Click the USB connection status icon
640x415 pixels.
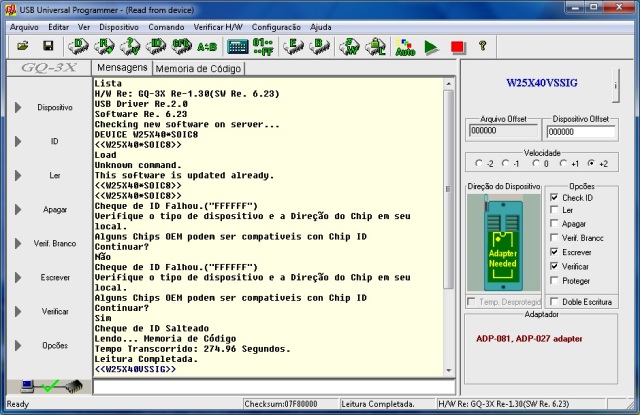51,386
